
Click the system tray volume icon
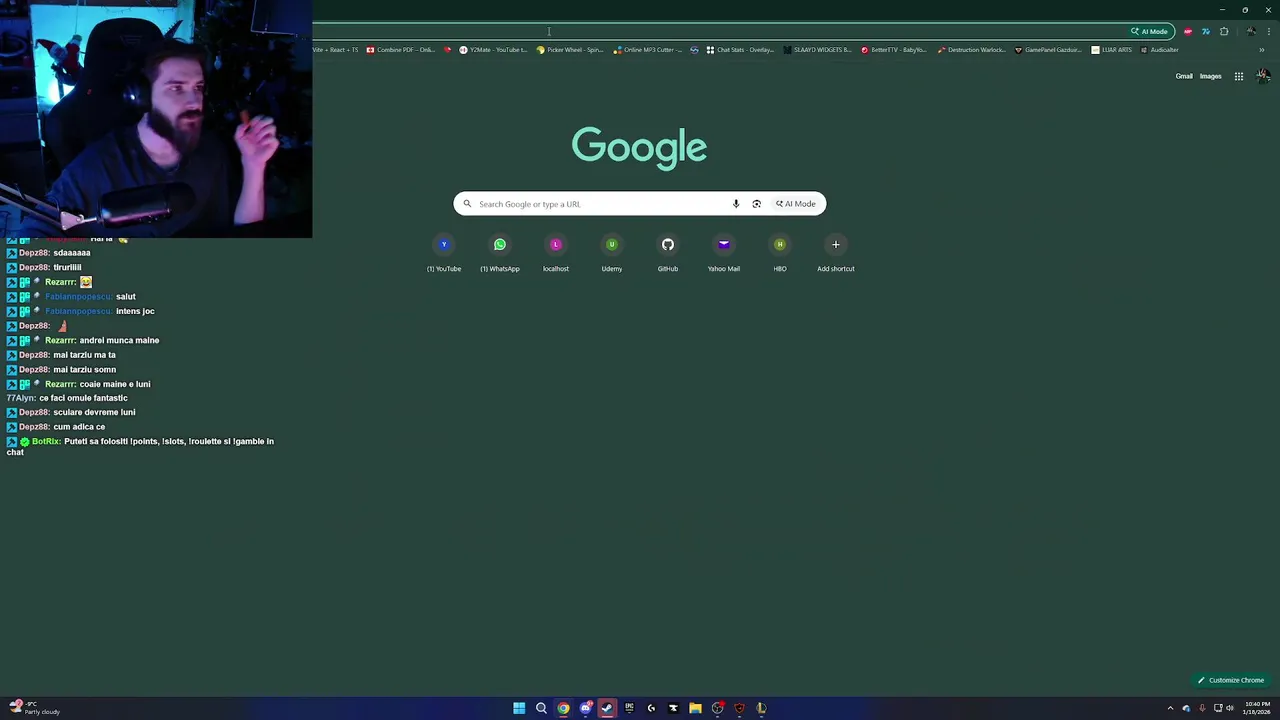tap(1230, 708)
